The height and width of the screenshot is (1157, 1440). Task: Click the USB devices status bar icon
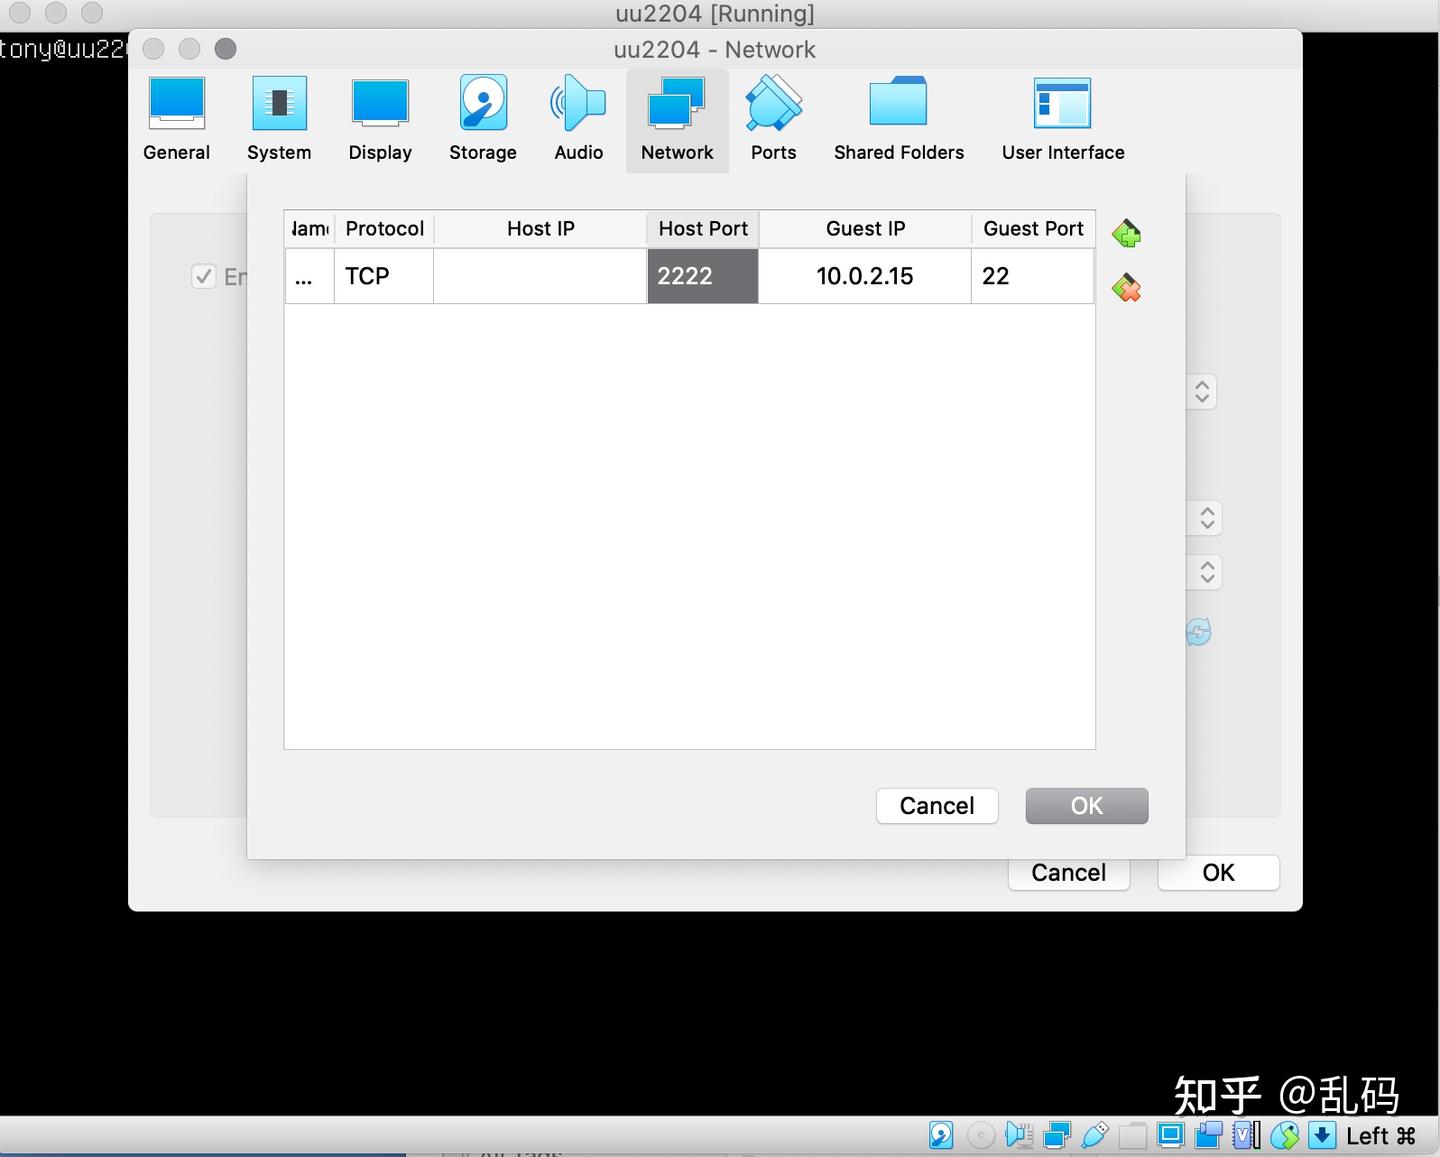[x=1093, y=1135]
